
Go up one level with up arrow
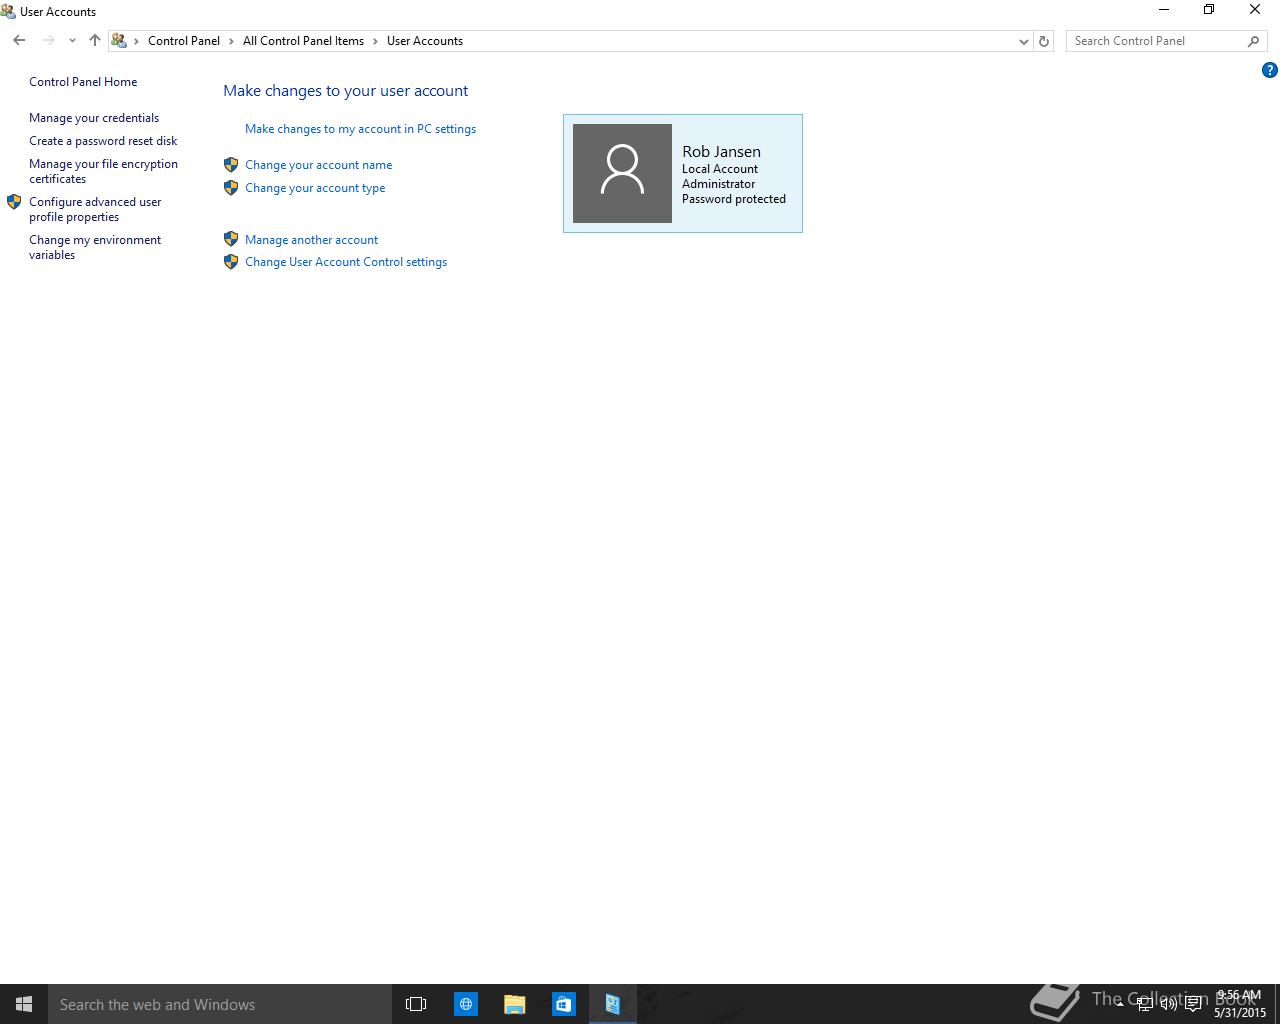(x=95, y=41)
